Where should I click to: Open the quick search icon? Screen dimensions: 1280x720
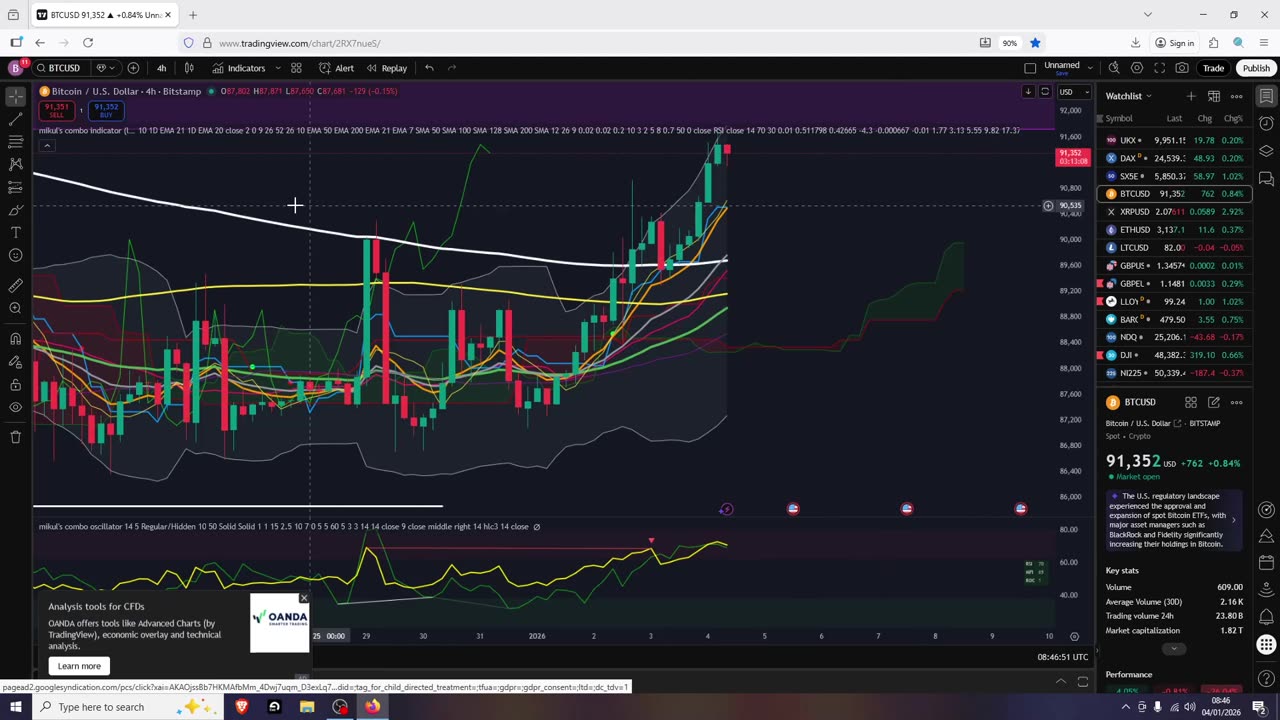click(1114, 68)
